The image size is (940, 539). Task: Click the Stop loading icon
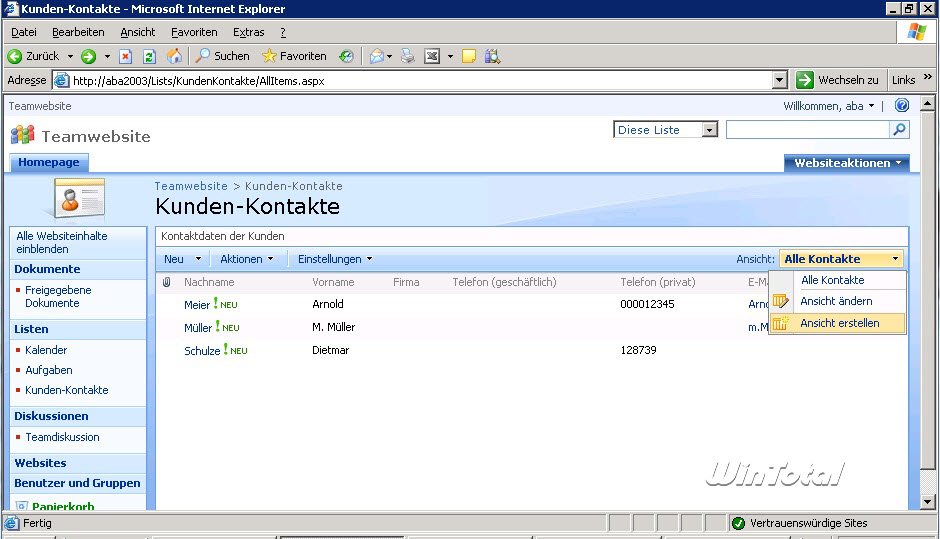126,57
